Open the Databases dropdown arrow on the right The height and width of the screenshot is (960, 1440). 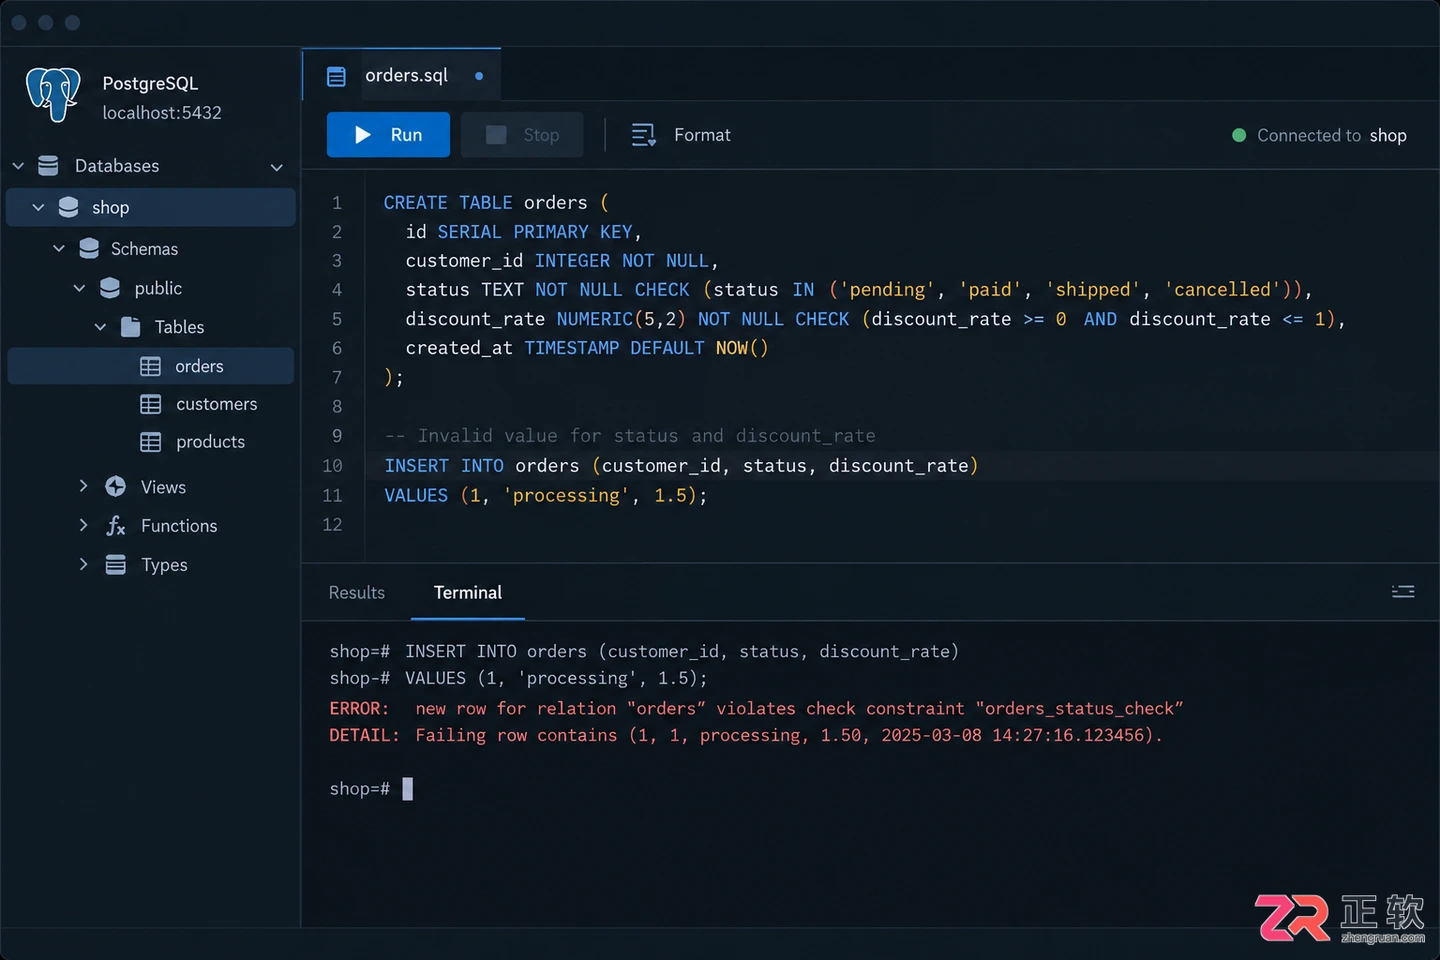(277, 167)
